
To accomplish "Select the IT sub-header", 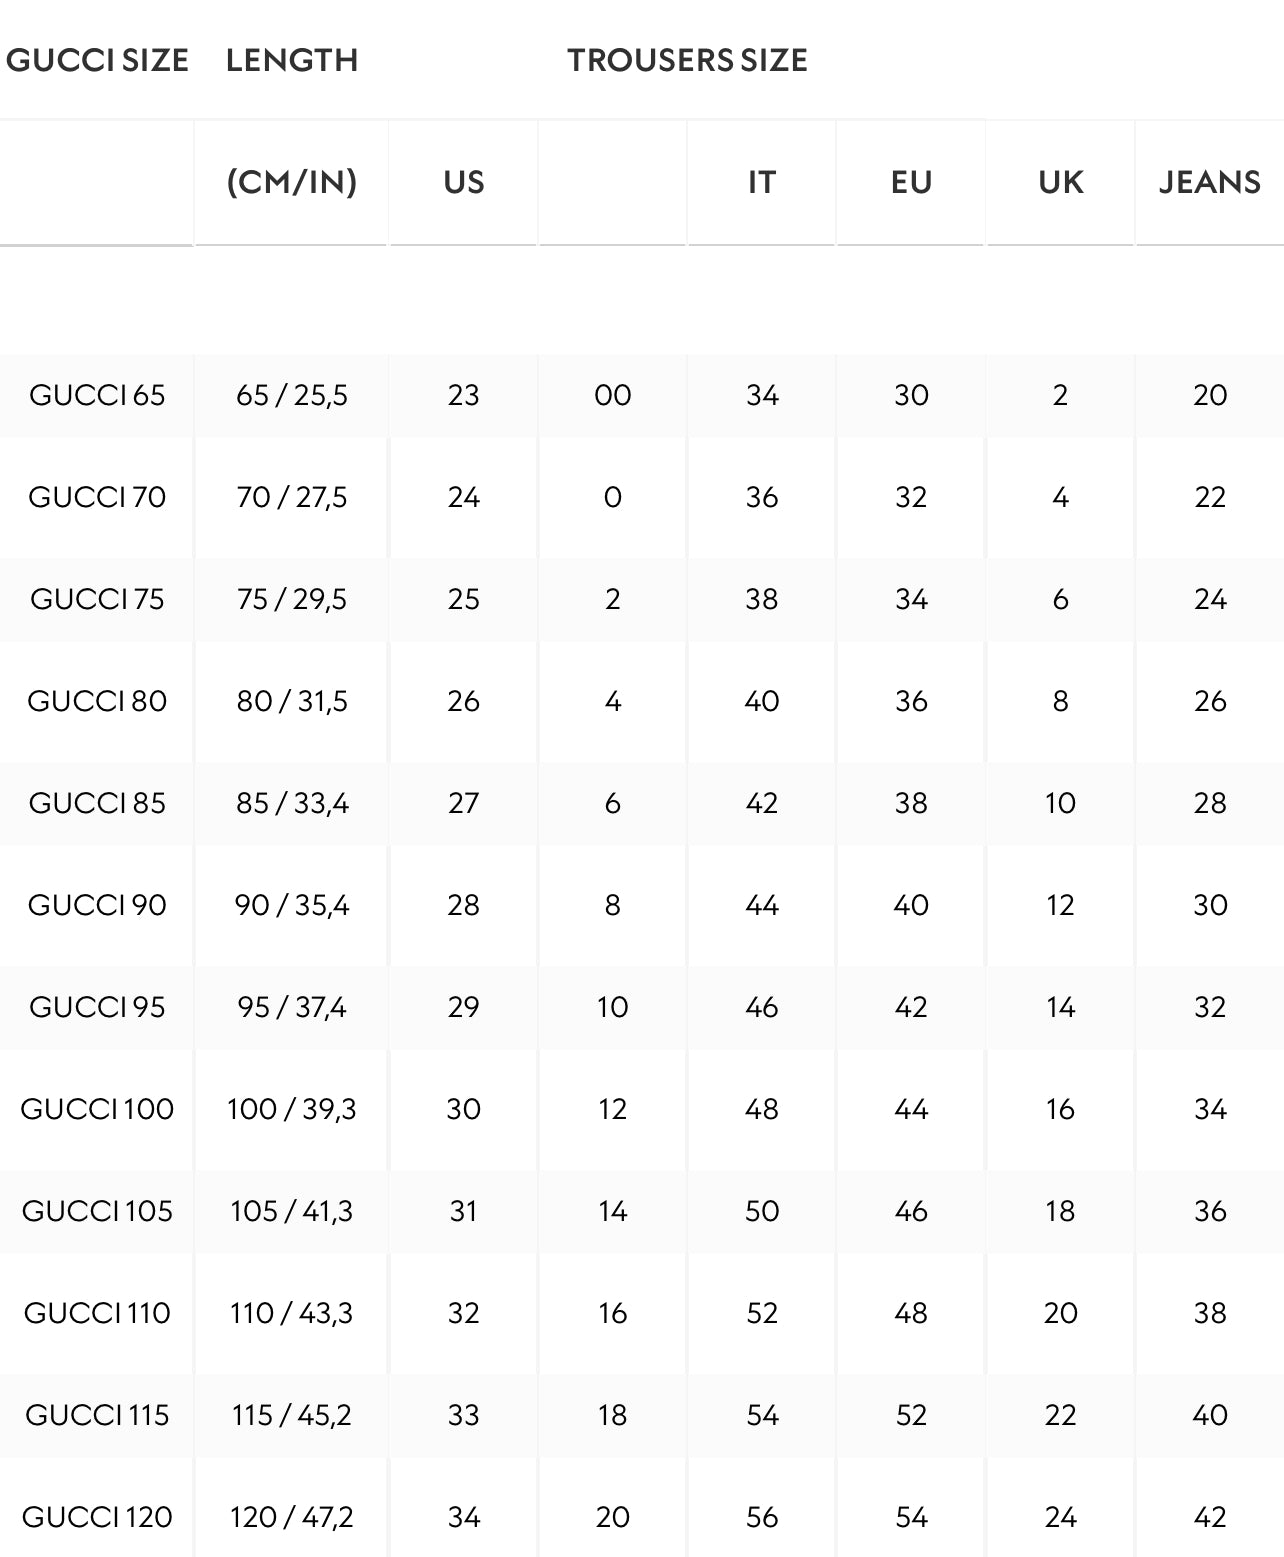I will pos(762,182).
